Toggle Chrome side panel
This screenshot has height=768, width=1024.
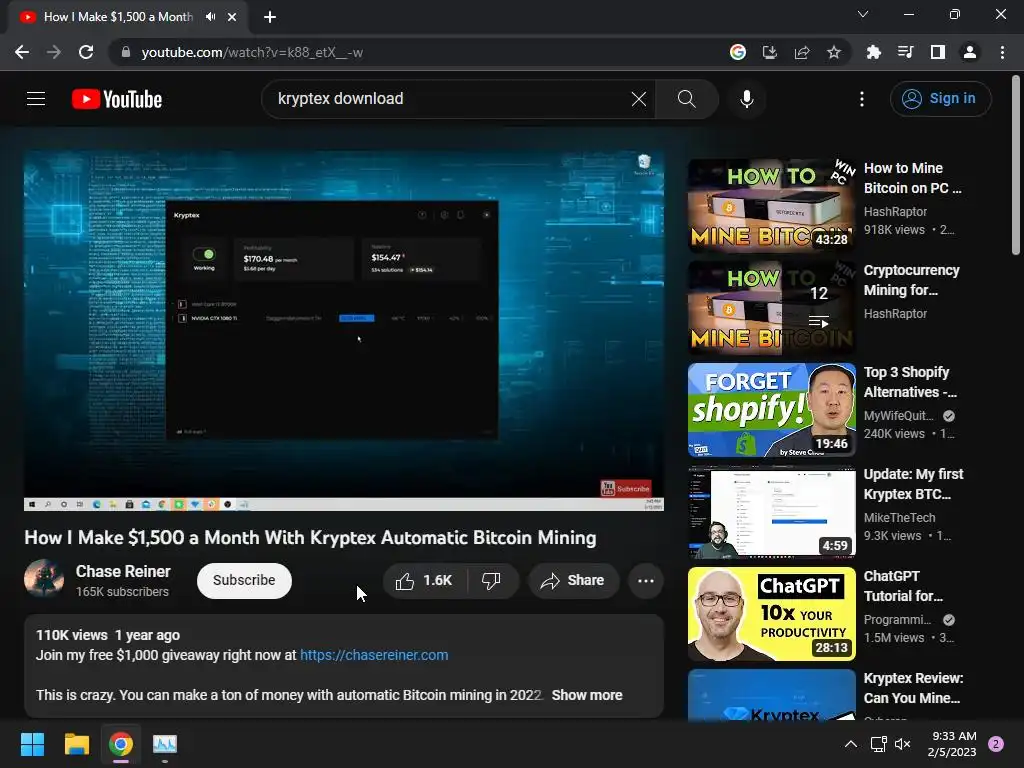tap(938, 52)
